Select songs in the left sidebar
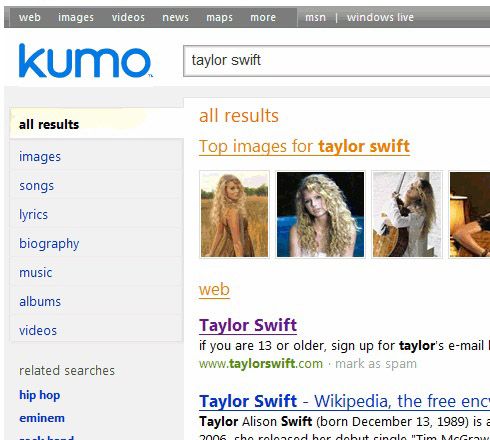 click(x=36, y=186)
